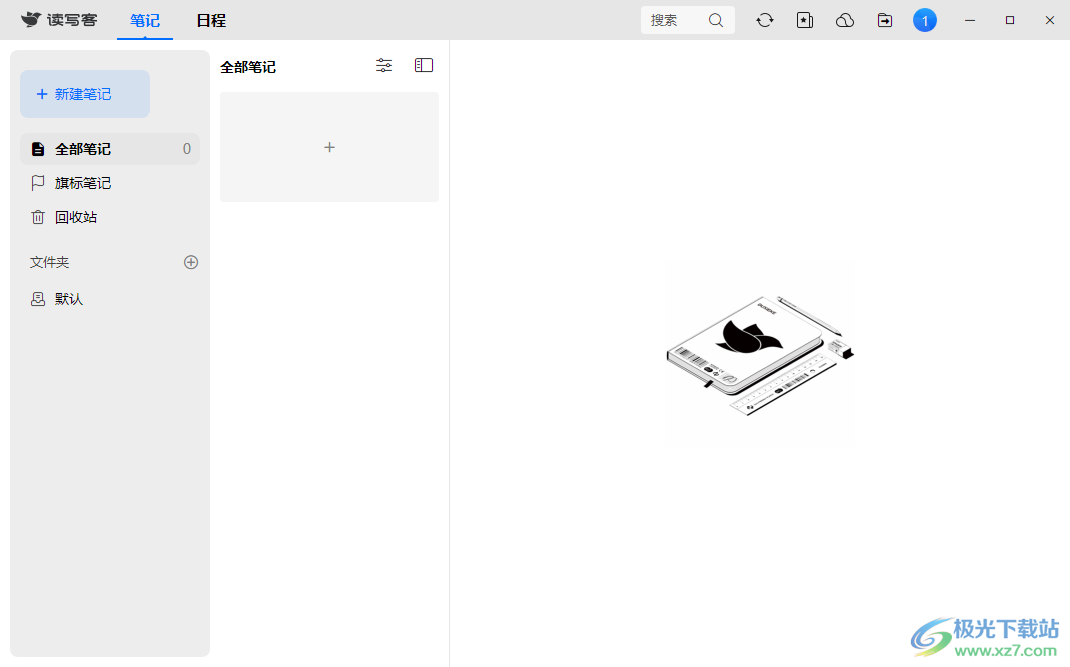Select 全部笔记 in the sidebar
This screenshot has width=1070, height=667.
(110, 149)
